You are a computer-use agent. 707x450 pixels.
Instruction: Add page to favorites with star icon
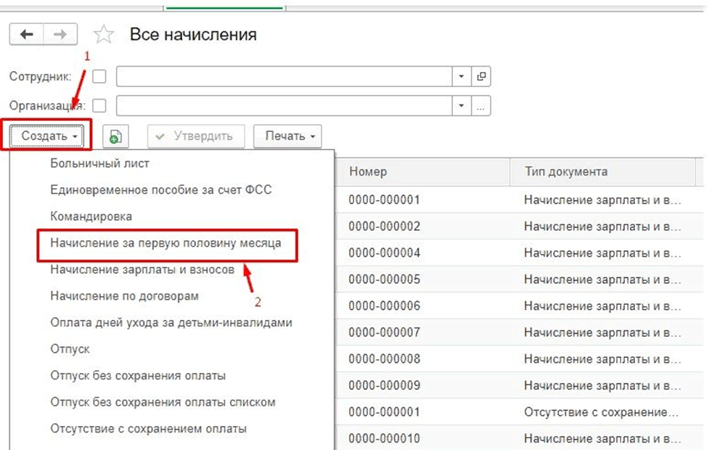click(104, 35)
